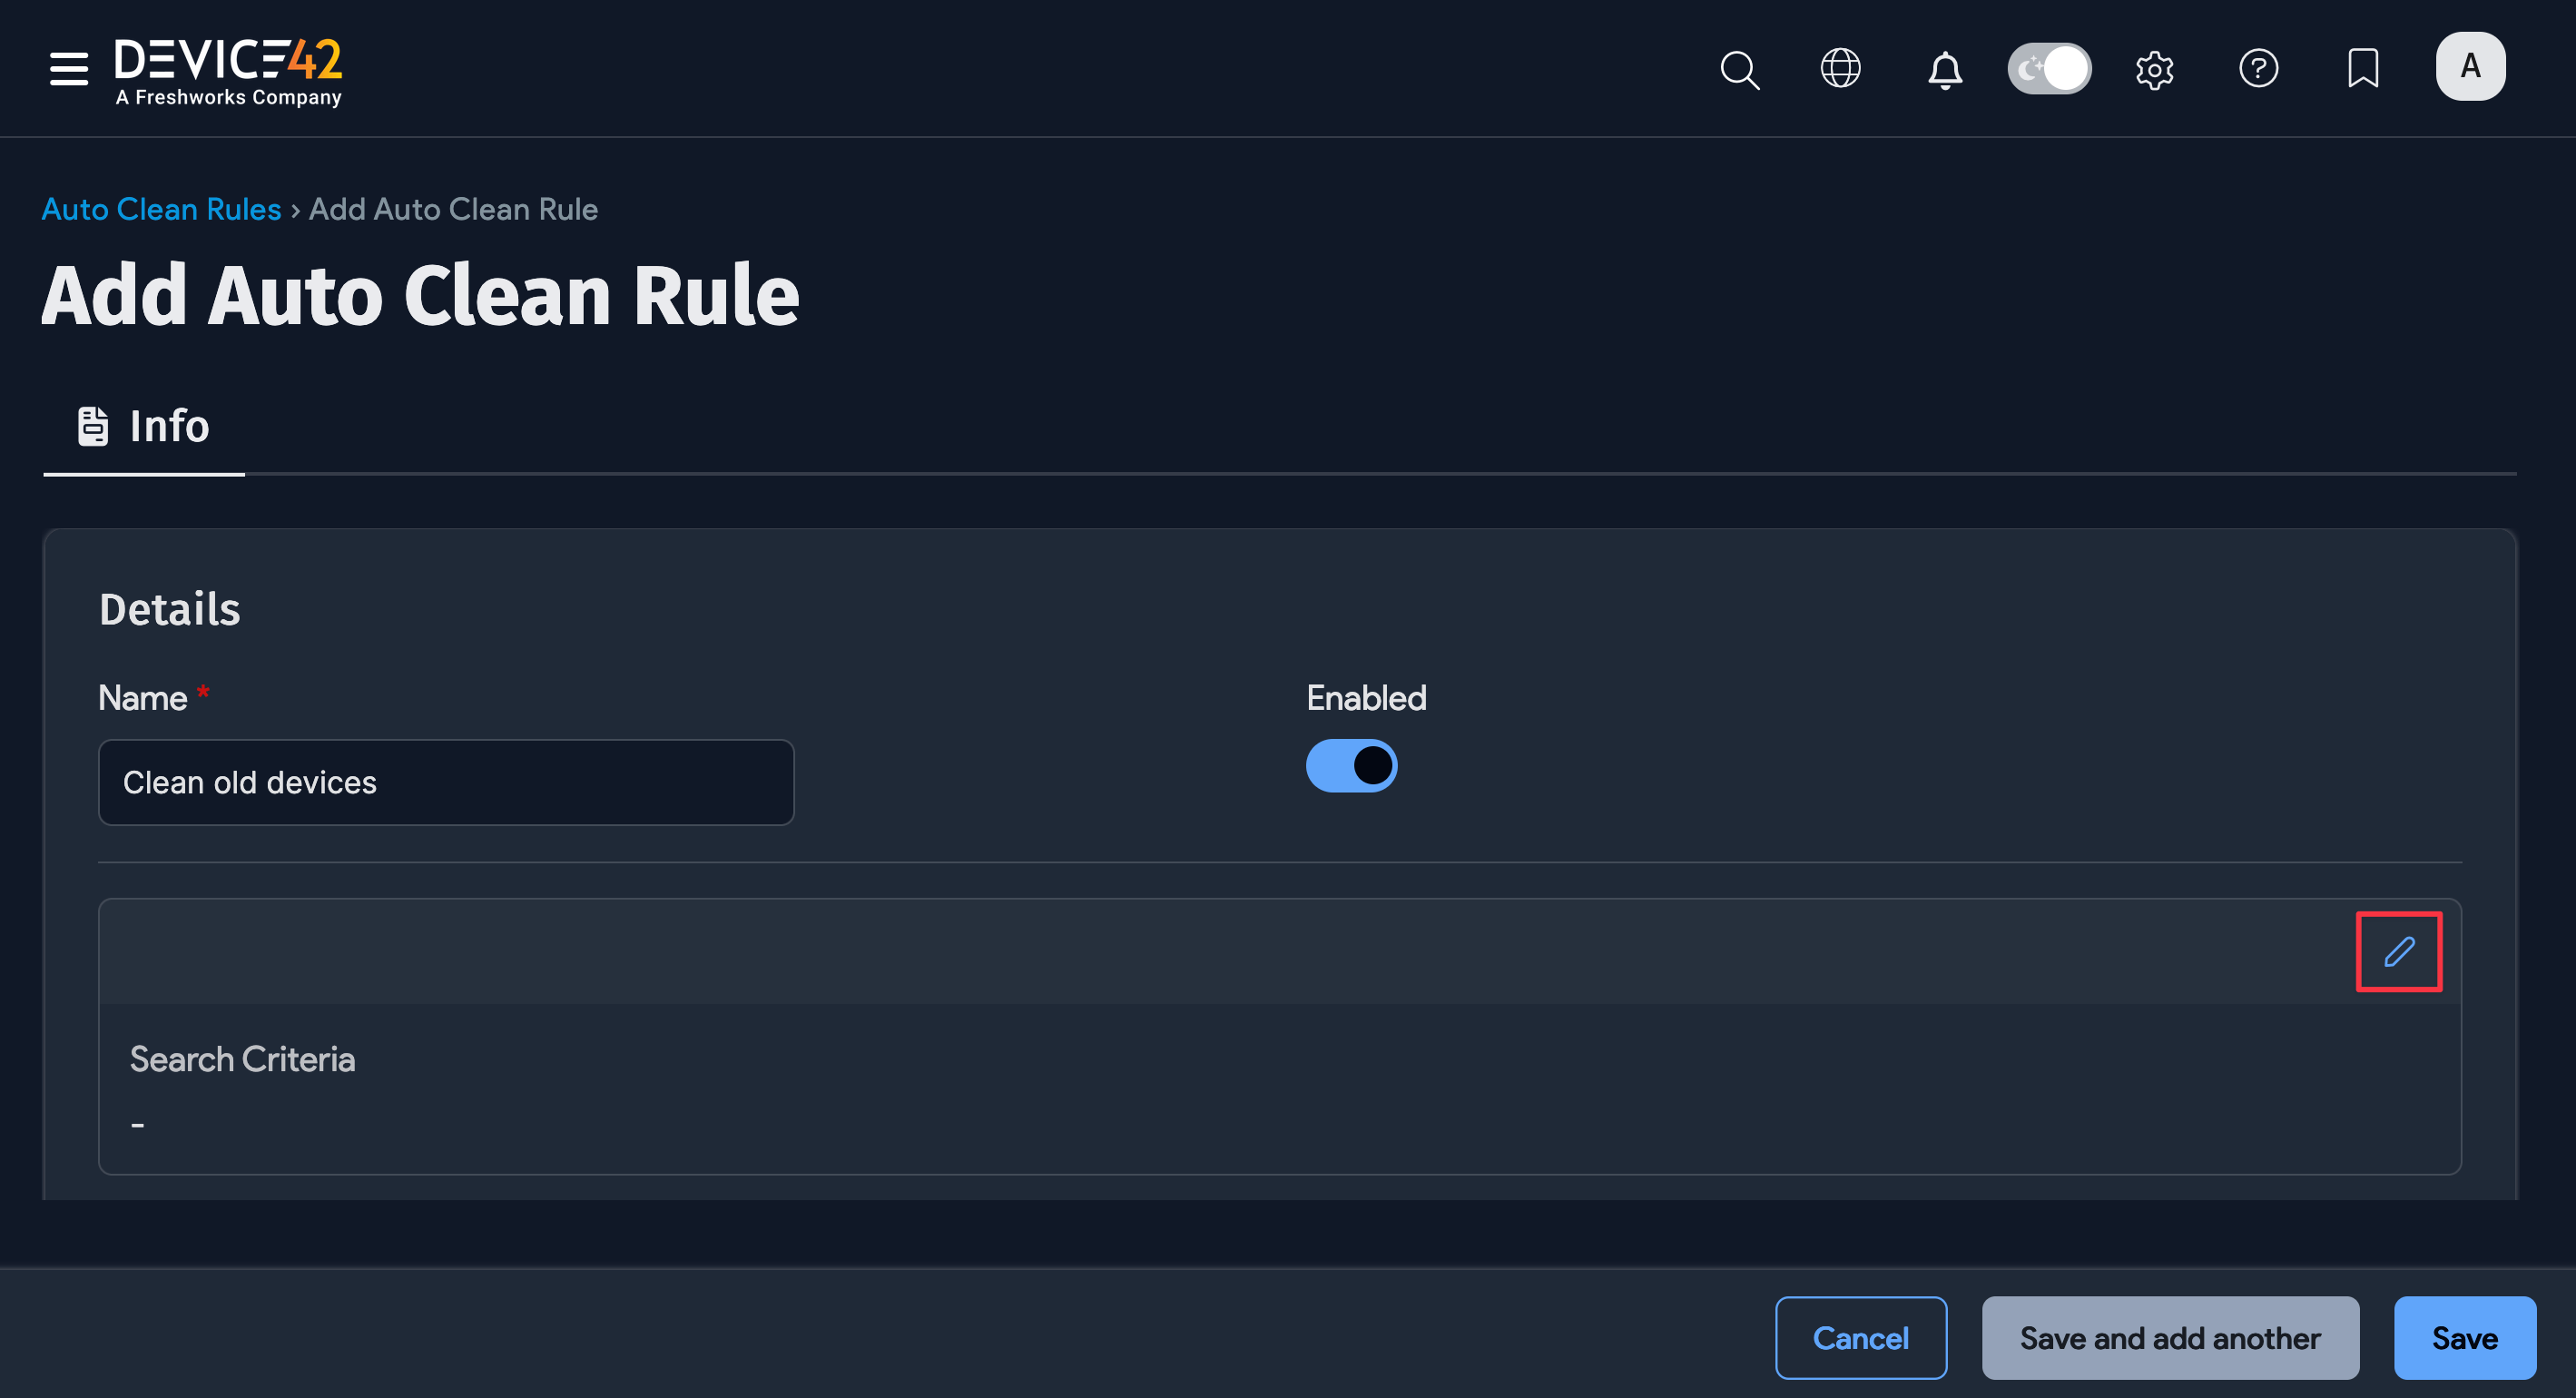Disable the Enabled toggle
Image resolution: width=2576 pixels, height=1398 pixels.
click(1351, 765)
